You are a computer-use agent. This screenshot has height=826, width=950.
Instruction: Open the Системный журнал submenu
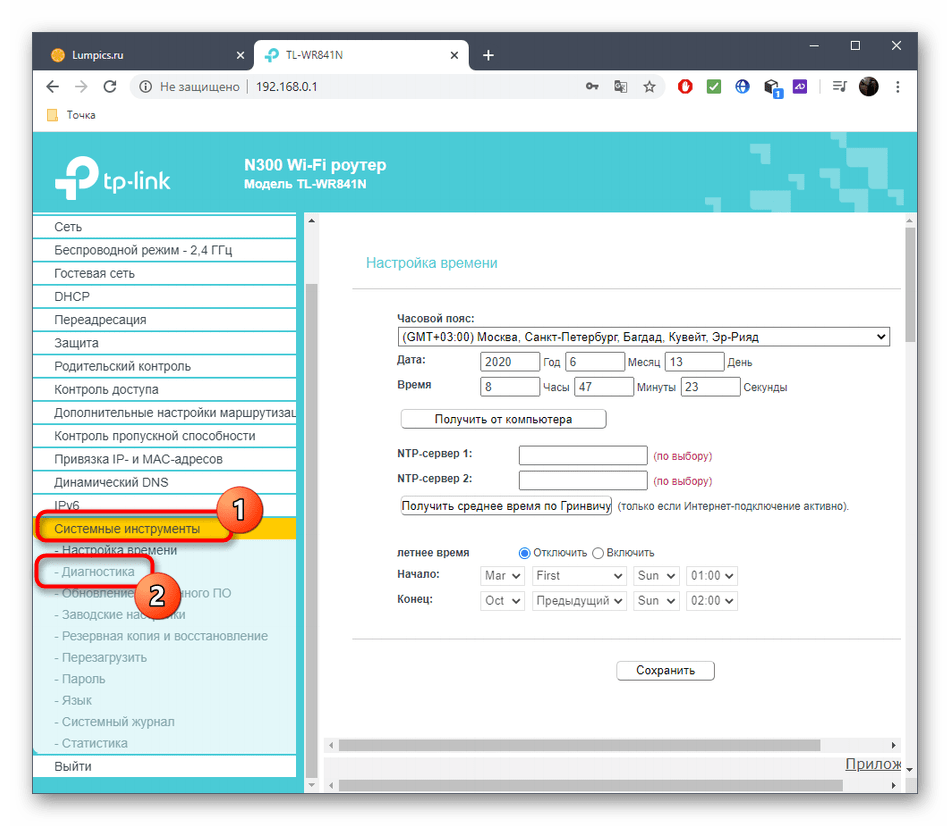click(x=115, y=722)
